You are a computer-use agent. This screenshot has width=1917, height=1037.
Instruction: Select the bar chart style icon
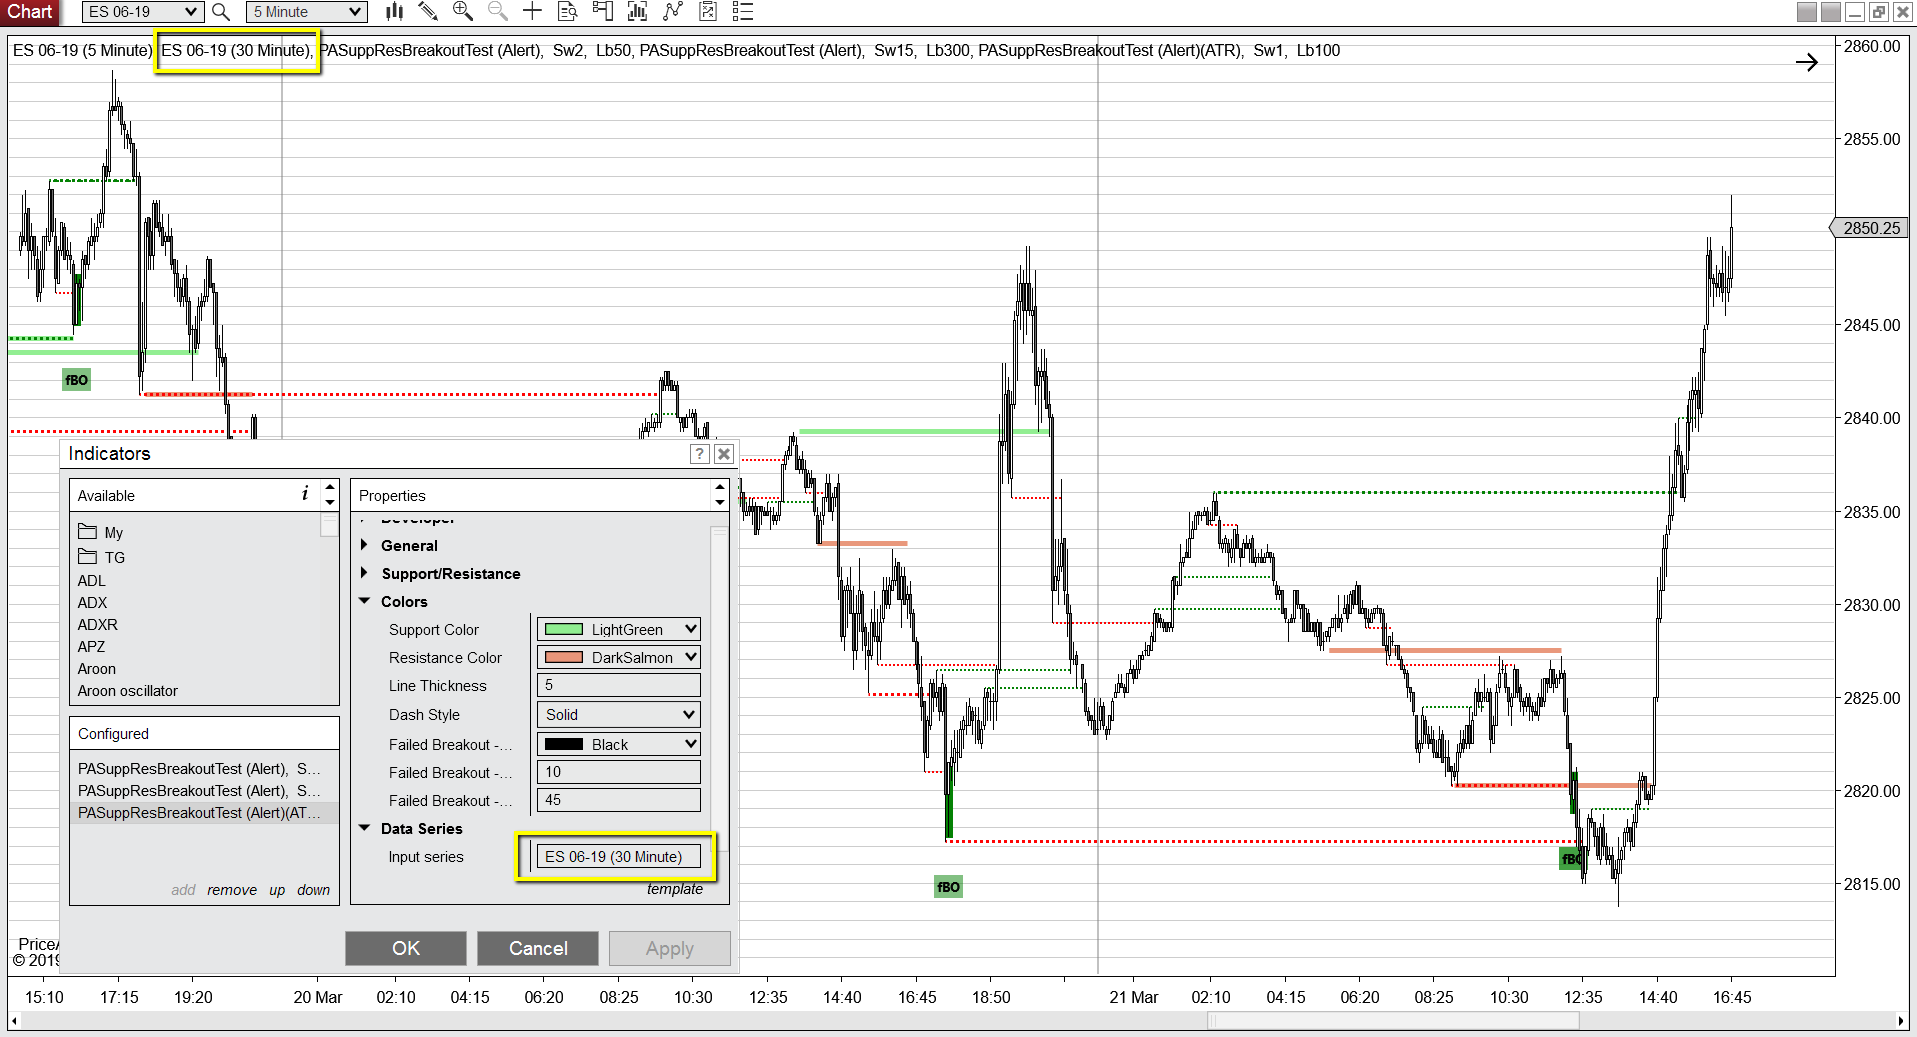tap(395, 12)
